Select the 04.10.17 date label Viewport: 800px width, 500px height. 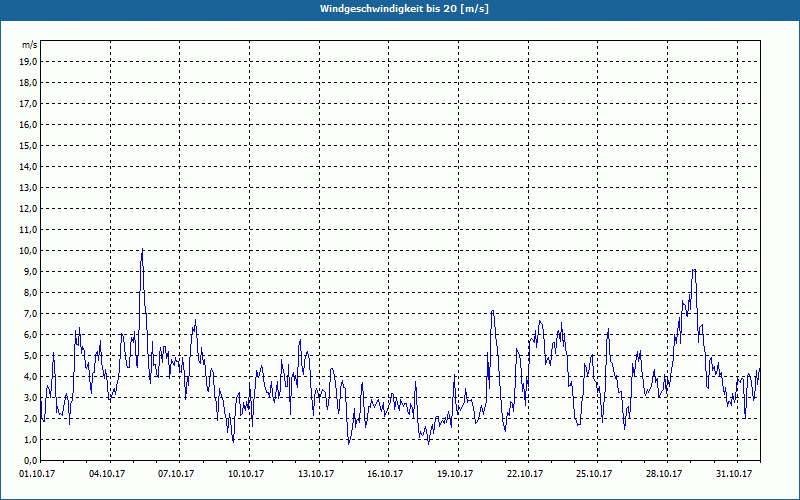107,474
